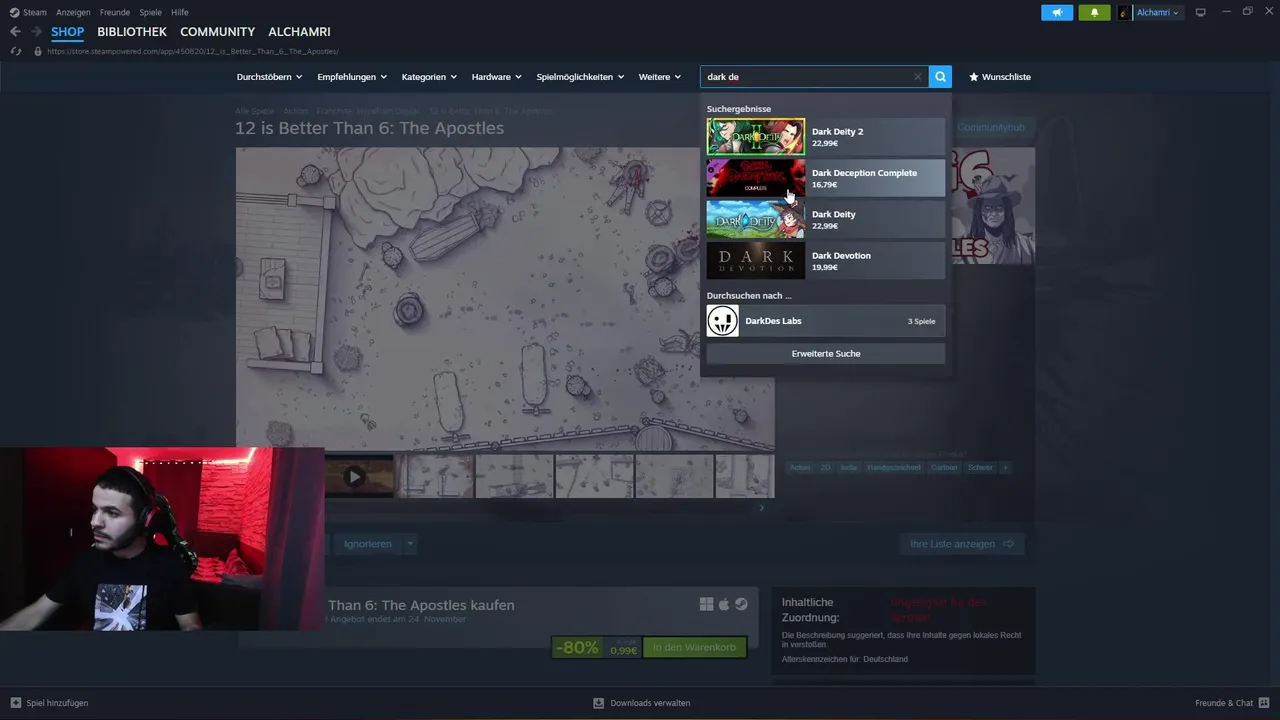Open the Alchamri account dropdown
This screenshot has width=1280, height=720.
[x=1158, y=12]
